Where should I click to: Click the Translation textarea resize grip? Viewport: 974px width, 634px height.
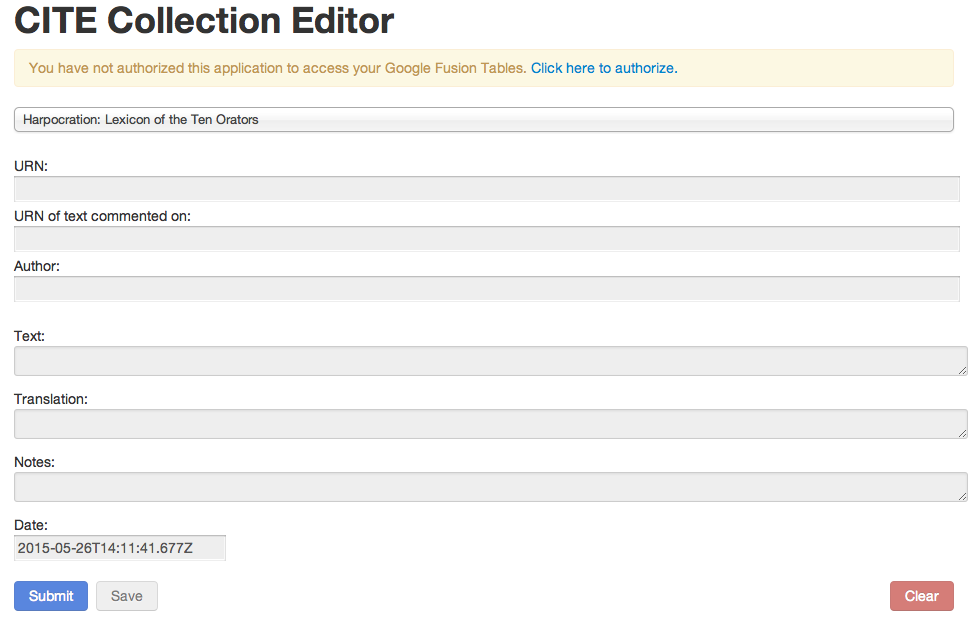tap(962, 433)
